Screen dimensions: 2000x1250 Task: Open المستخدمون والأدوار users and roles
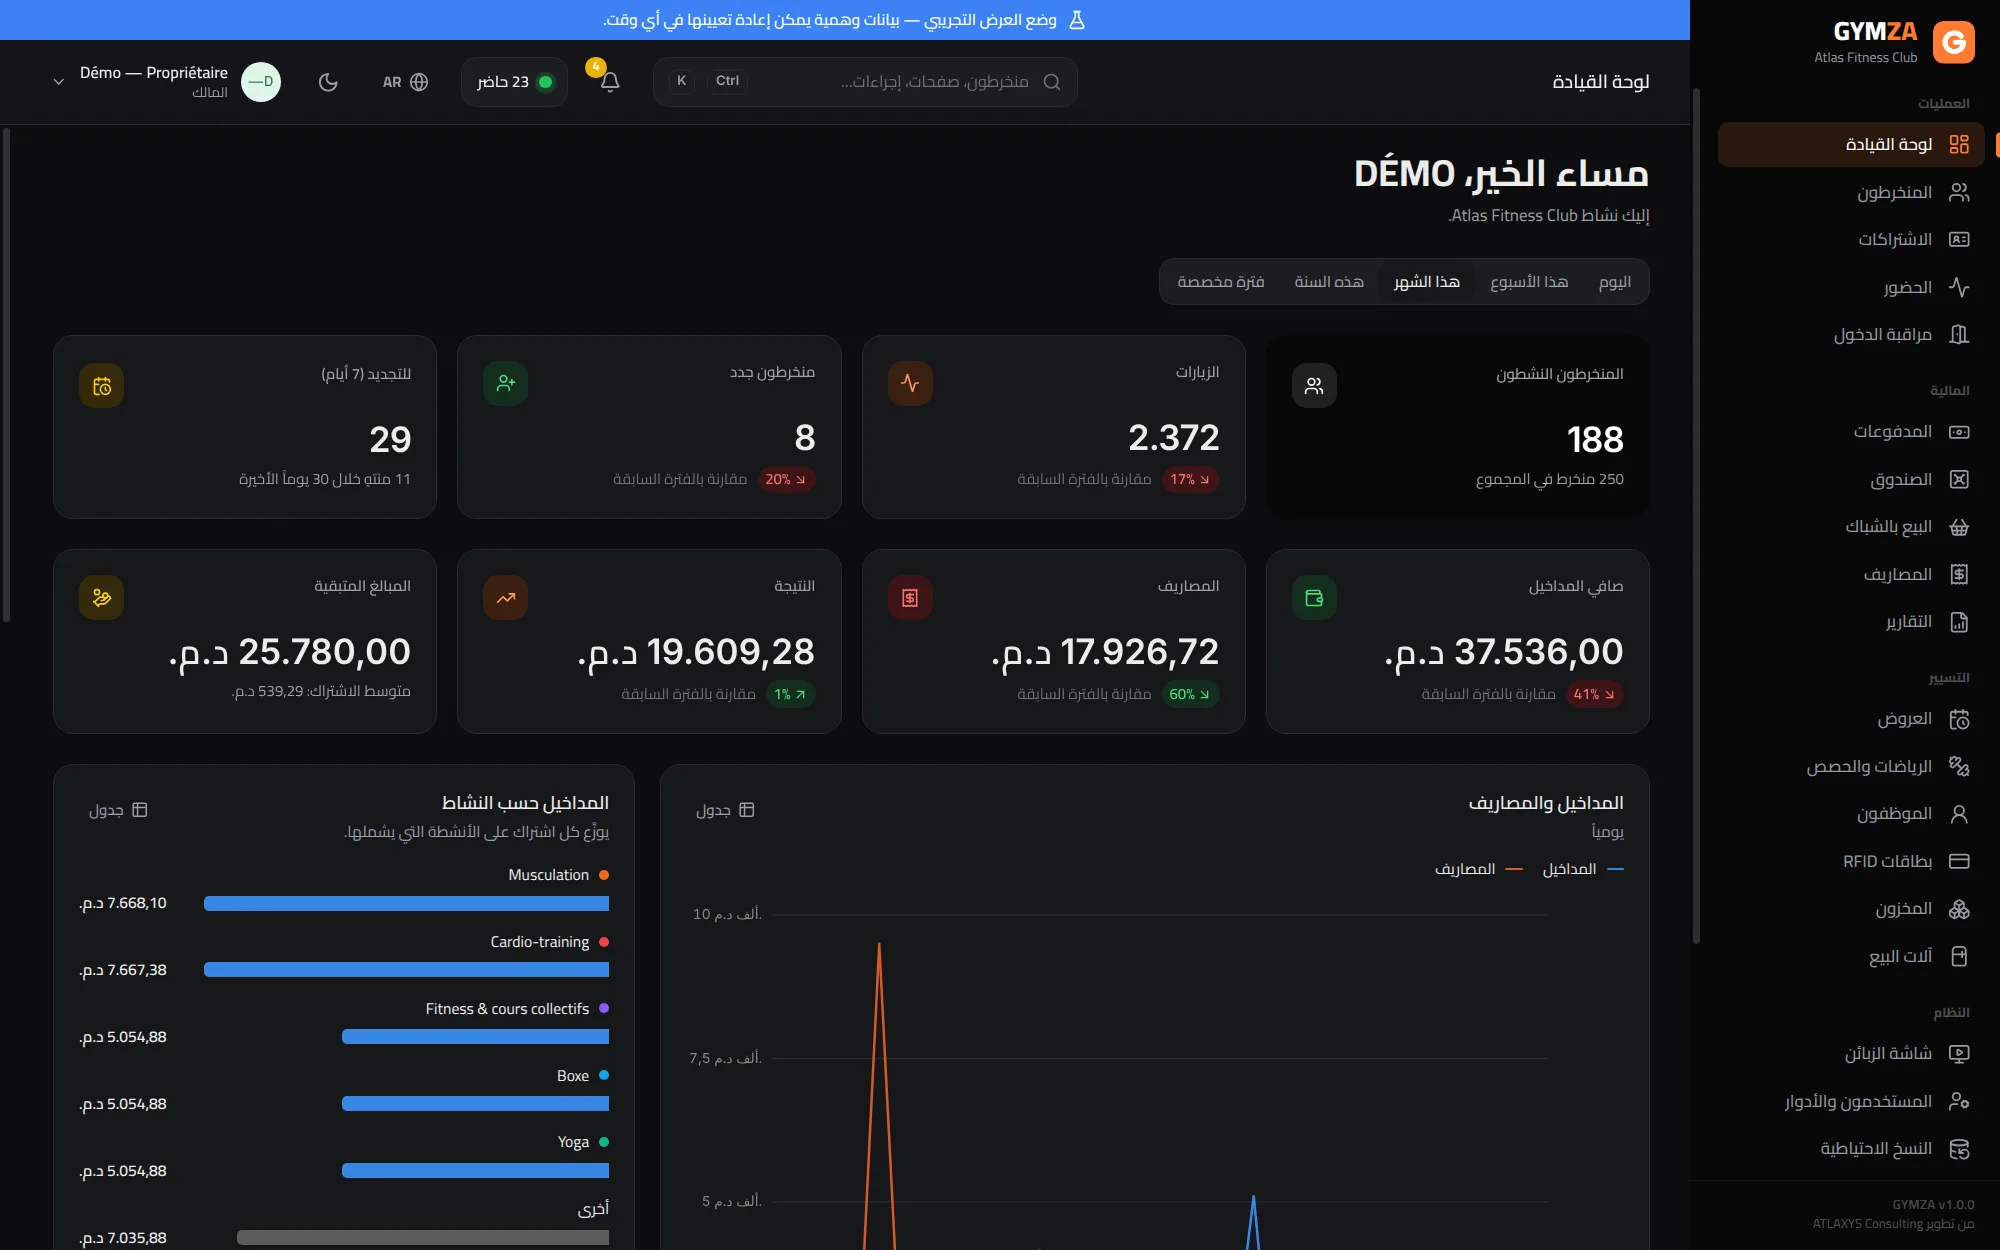(1851, 1101)
